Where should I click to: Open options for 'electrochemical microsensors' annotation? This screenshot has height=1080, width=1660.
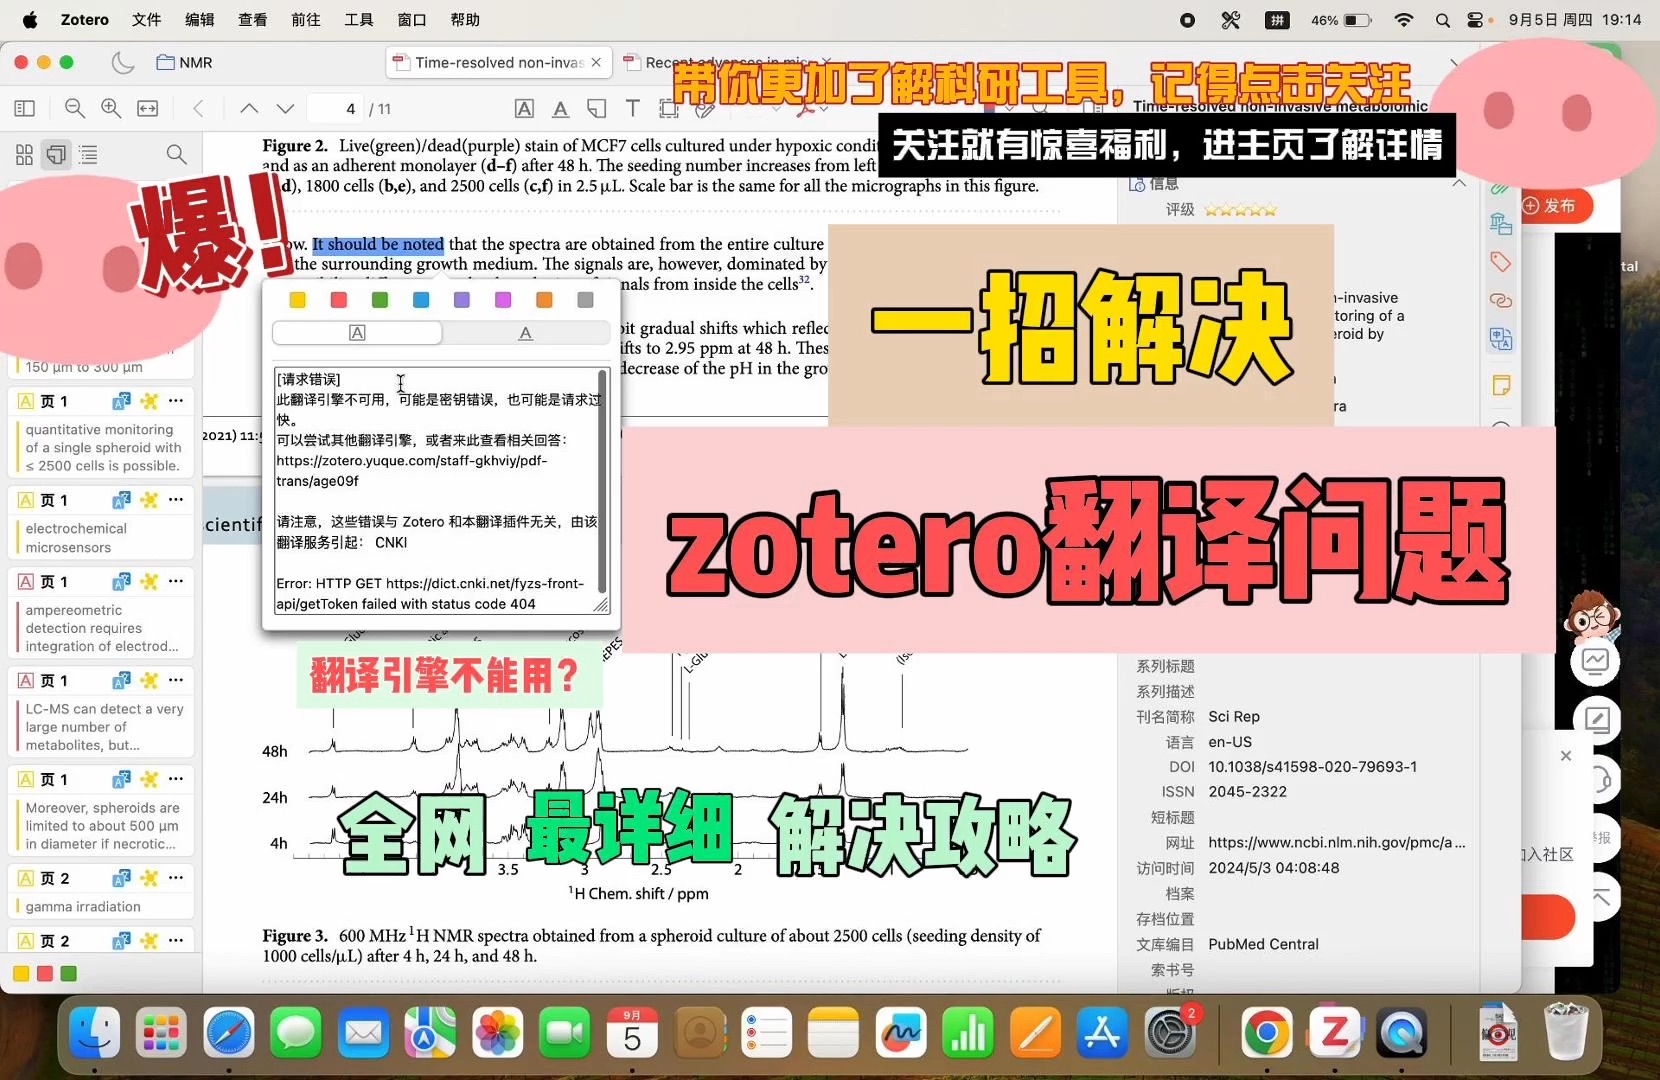(x=176, y=500)
